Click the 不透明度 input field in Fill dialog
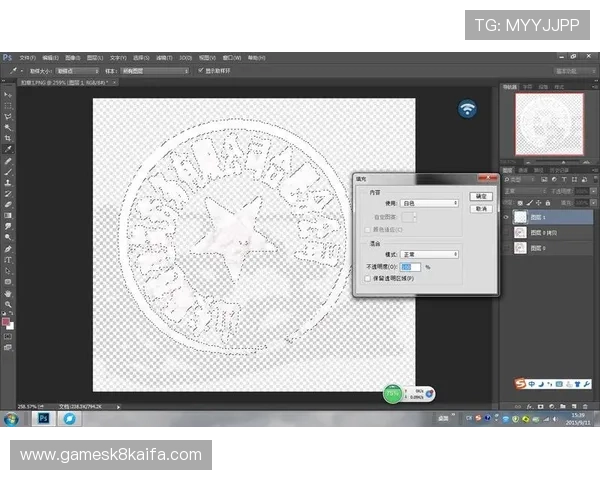The width and height of the screenshot is (600, 480). click(x=411, y=267)
